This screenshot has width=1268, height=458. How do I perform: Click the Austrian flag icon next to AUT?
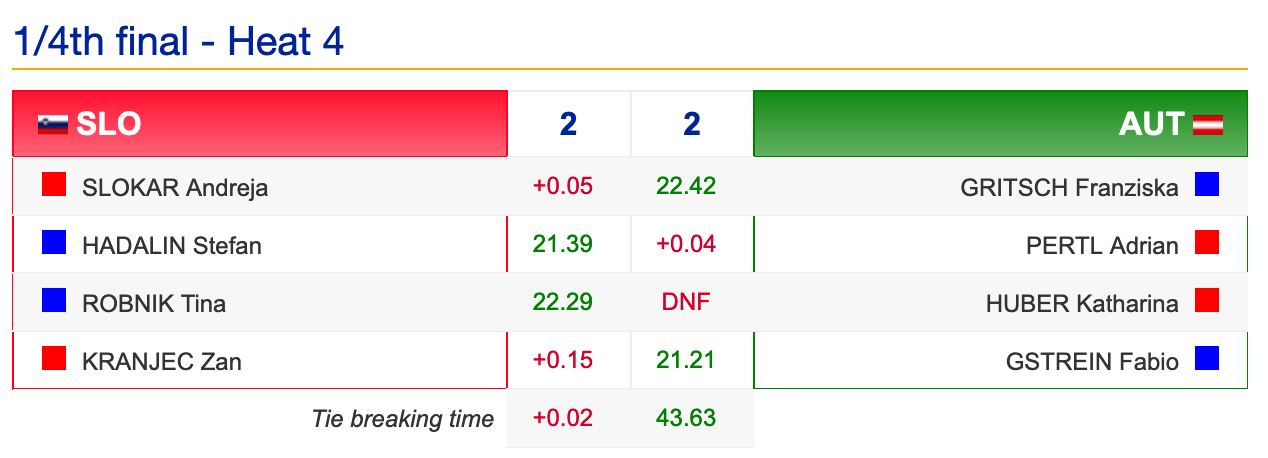click(1208, 124)
